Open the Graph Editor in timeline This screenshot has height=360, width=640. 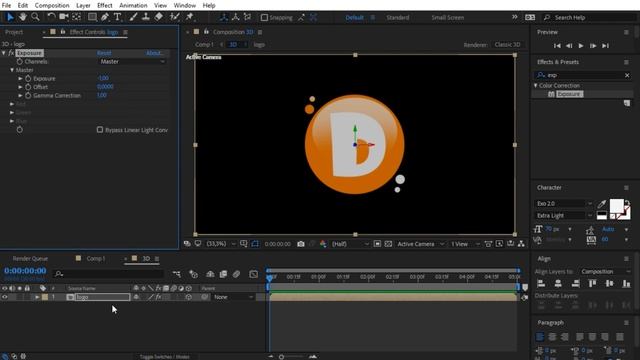(x=253, y=274)
